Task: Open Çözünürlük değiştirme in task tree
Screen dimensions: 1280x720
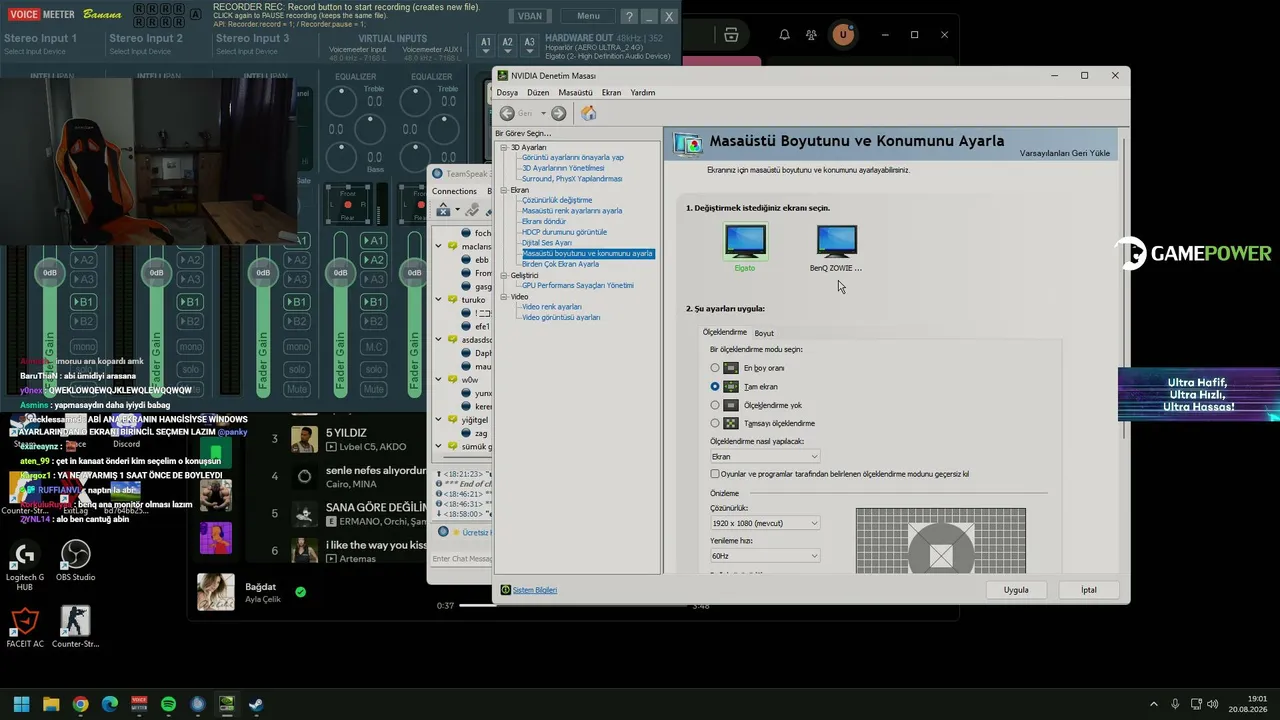Action: coord(557,200)
